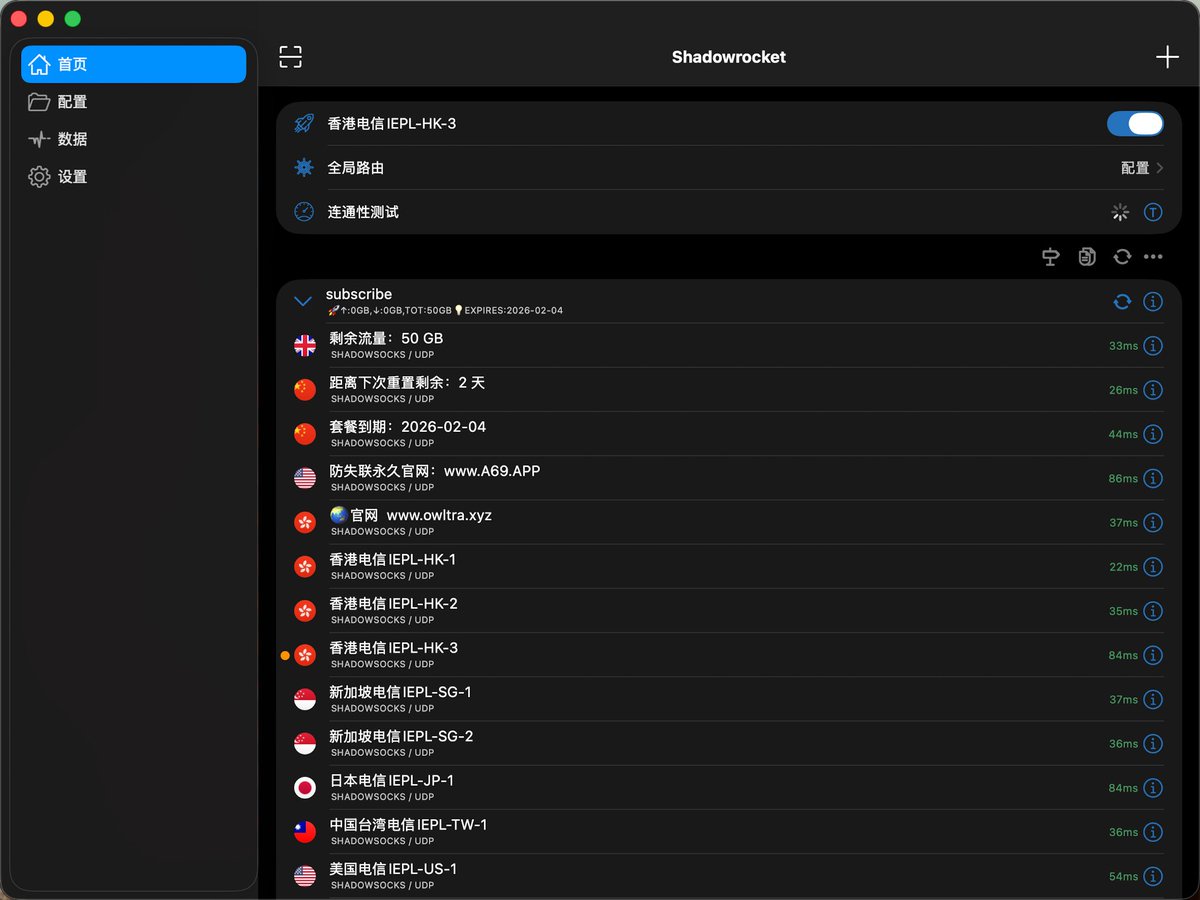Select the 套餐到期: 2026-02-04 entry
This screenshot has width=1200, height=900.
click(x=729, y=434)
